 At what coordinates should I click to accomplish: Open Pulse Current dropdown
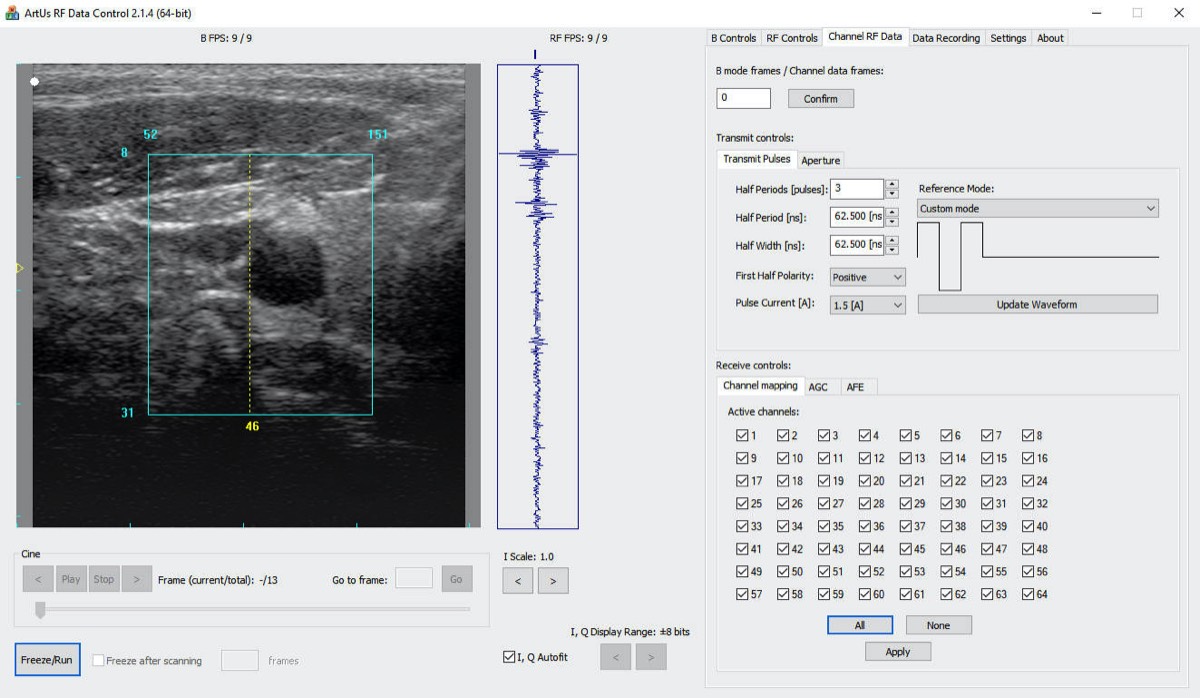pos(867,305)
